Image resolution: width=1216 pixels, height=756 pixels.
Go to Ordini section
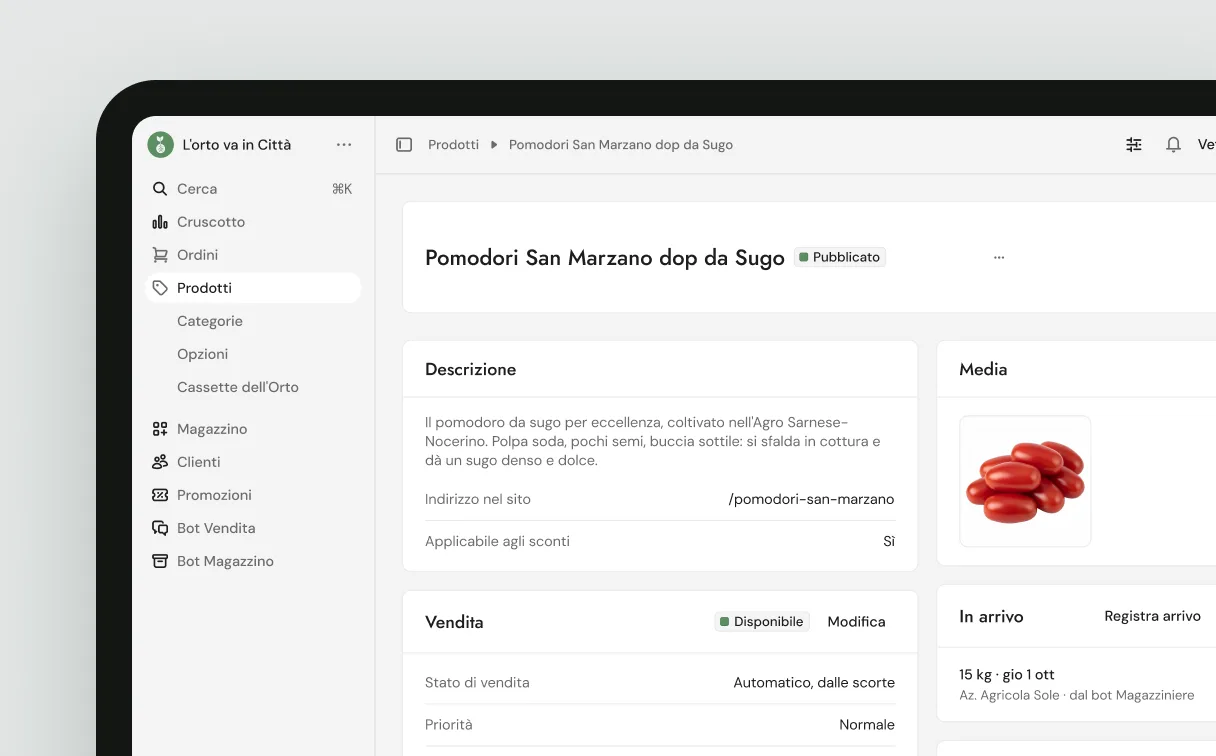click(x=253, y=255)
